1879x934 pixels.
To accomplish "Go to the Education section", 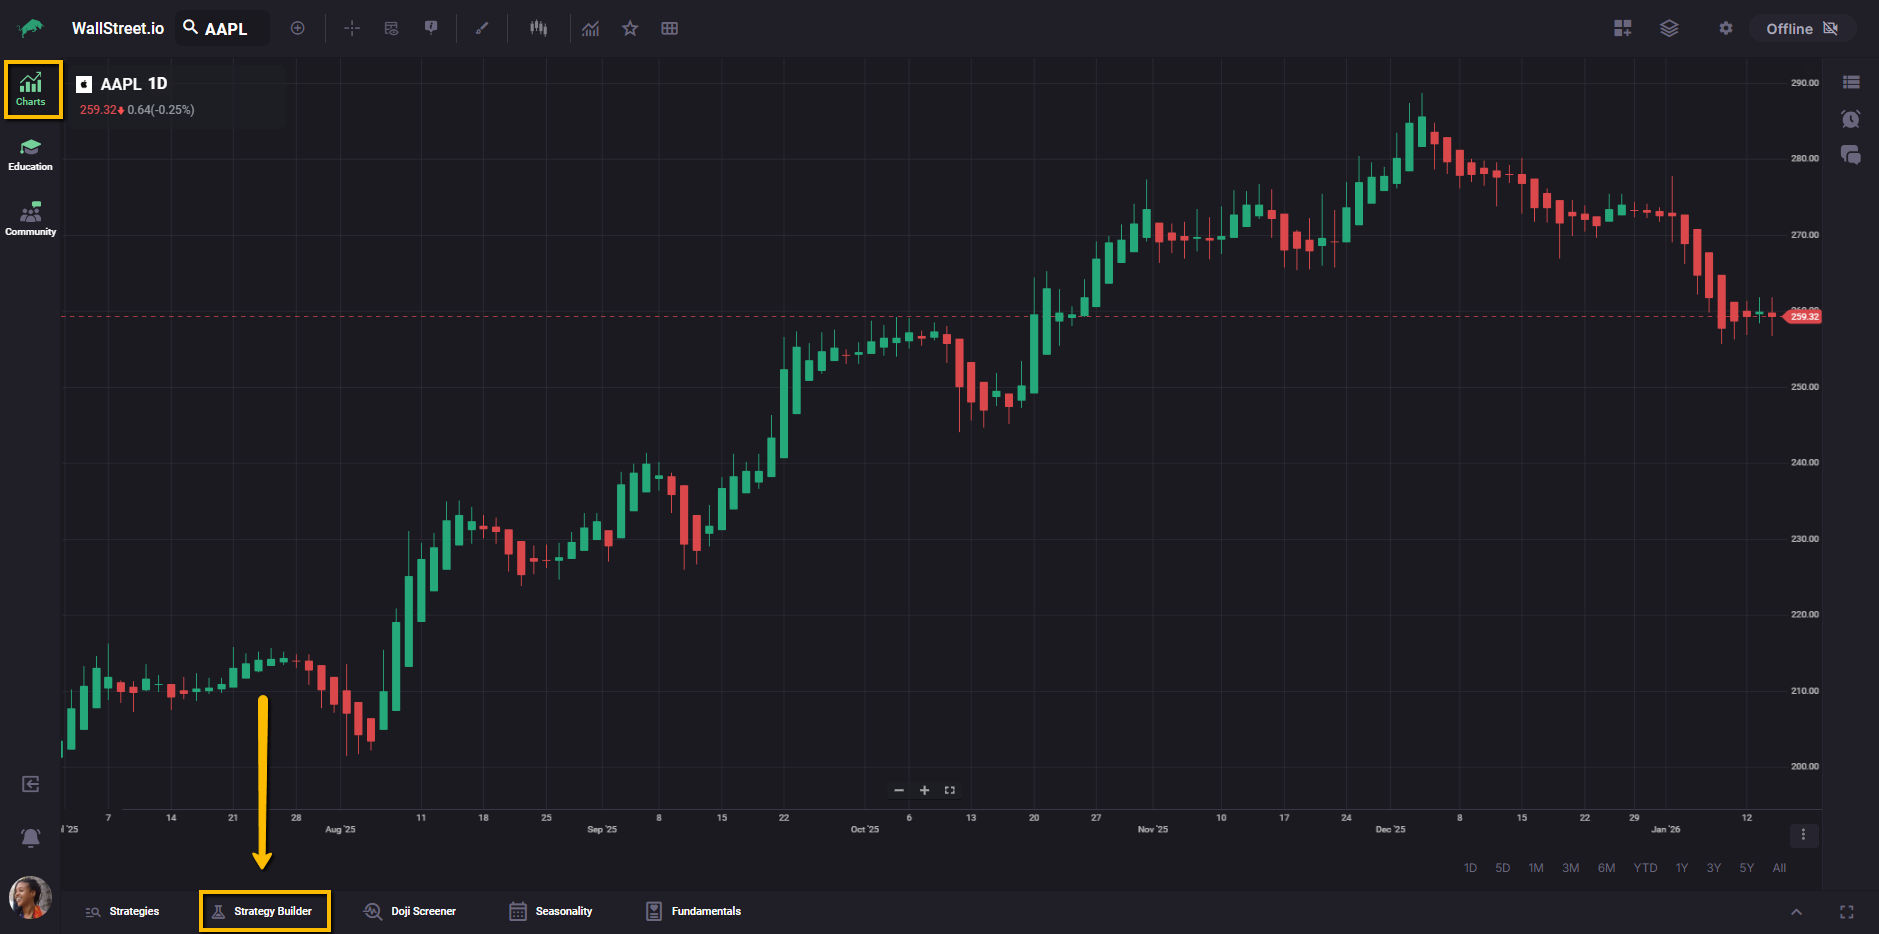I will click(x=31, y=154).
